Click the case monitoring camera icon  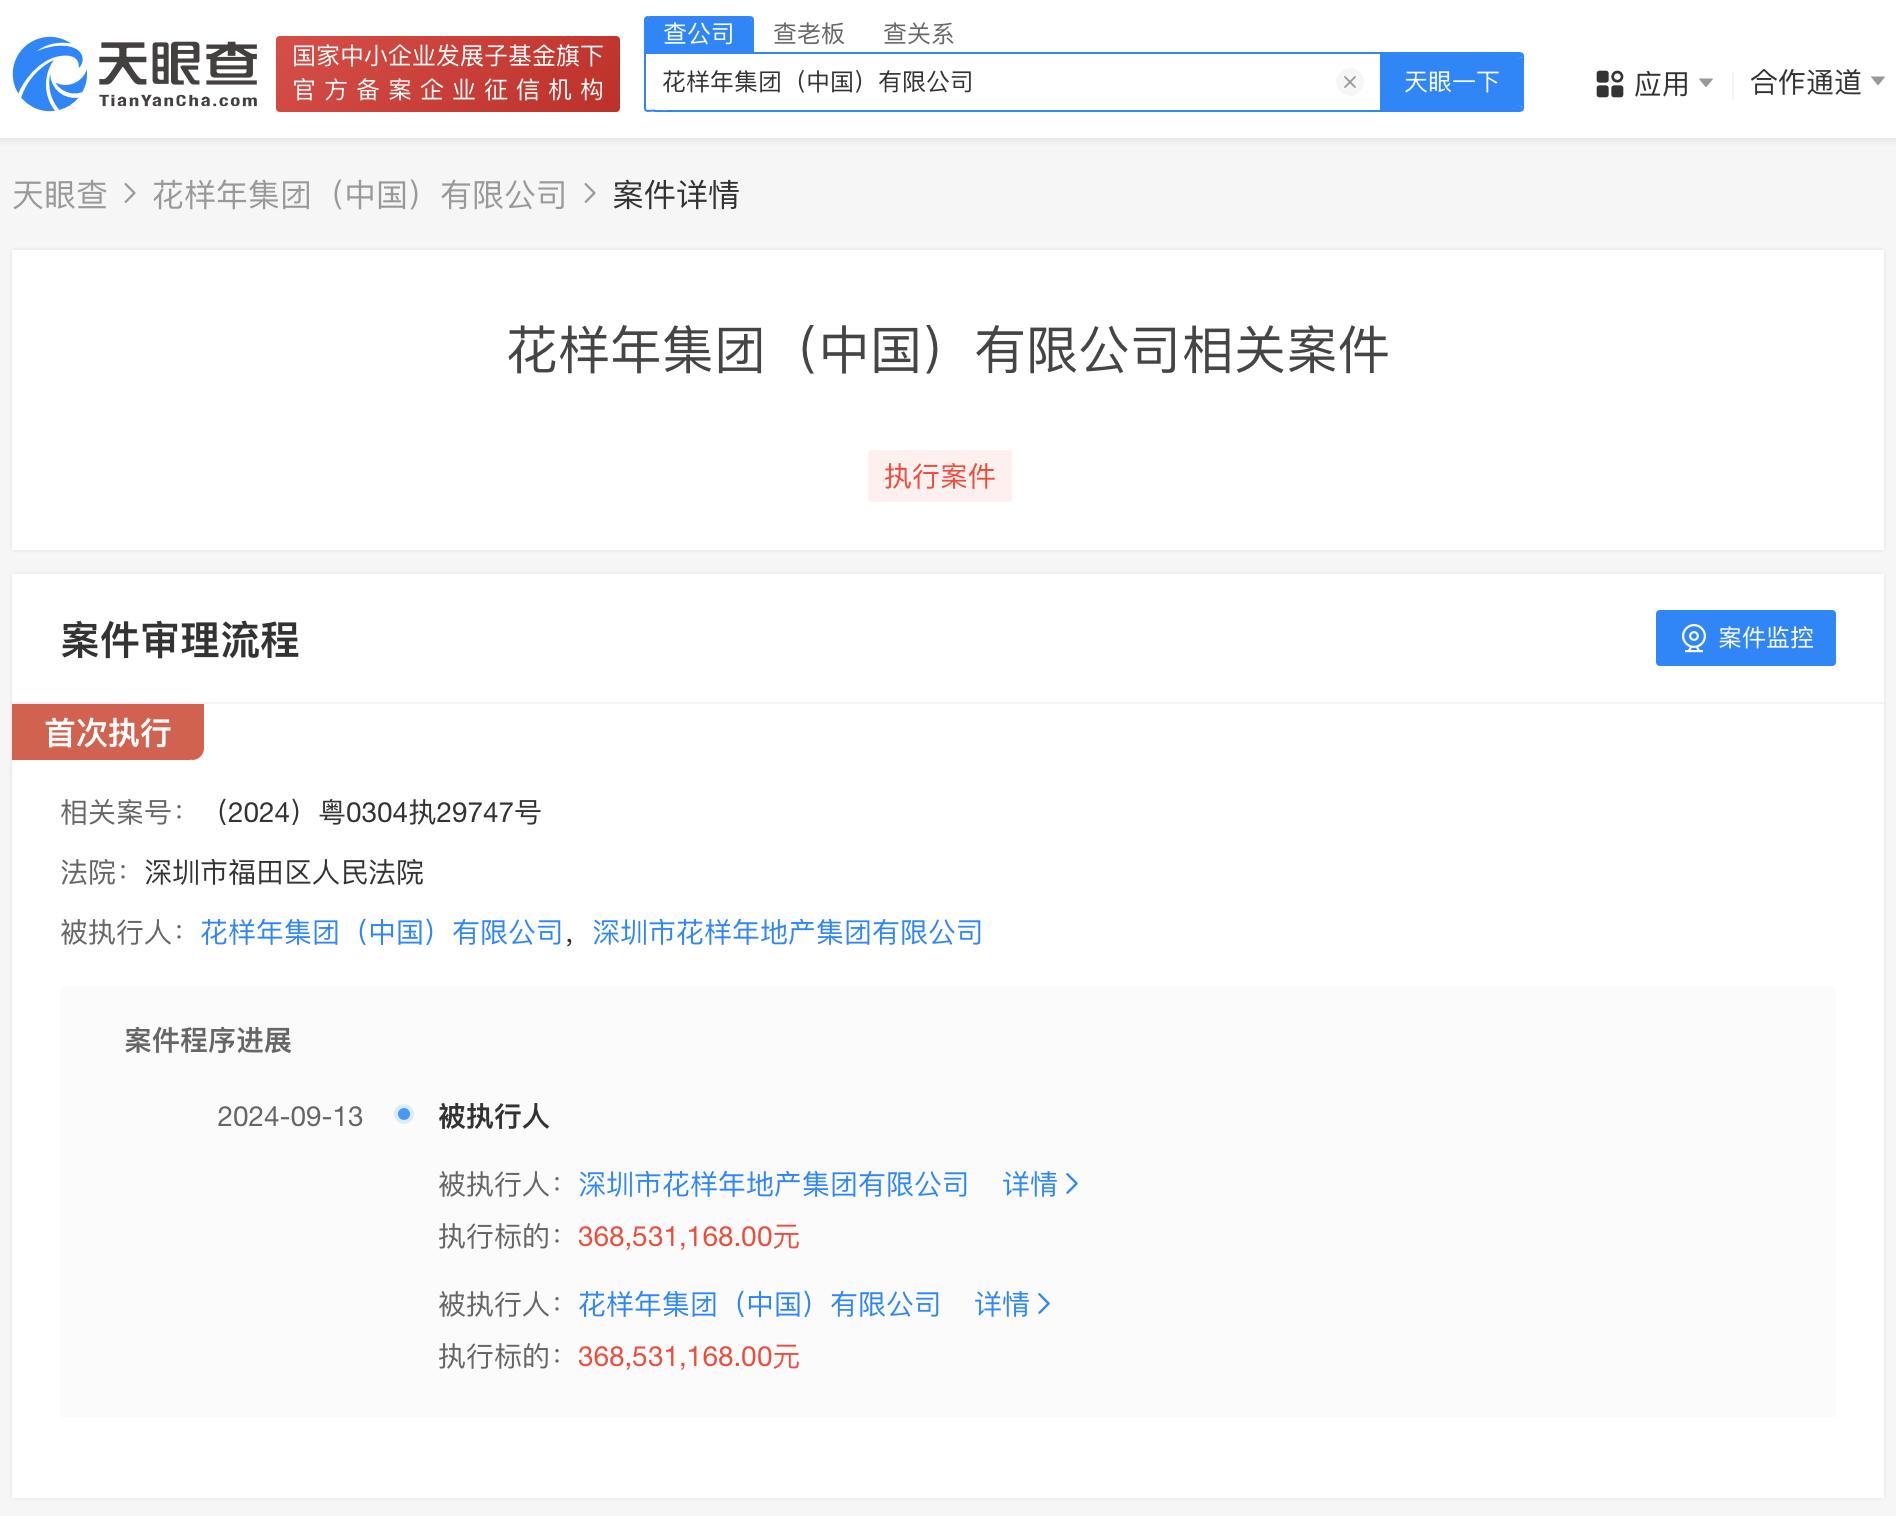pyautogui.click(x=1693, y=638)
